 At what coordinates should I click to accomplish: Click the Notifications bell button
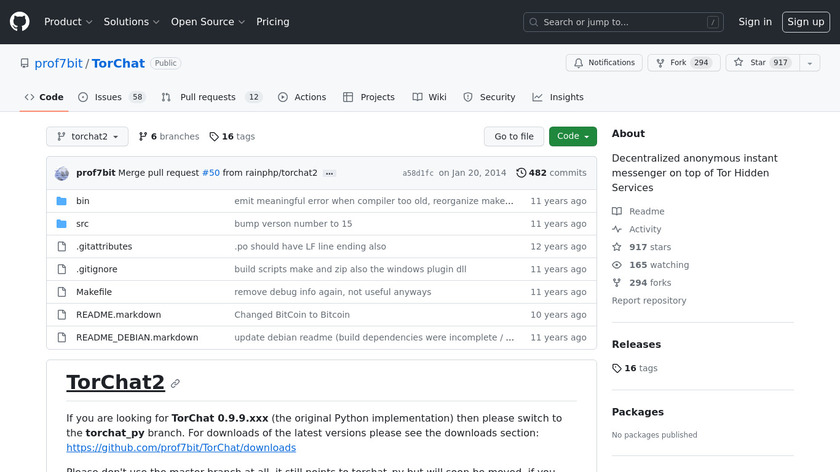click(x=604, y=63)
